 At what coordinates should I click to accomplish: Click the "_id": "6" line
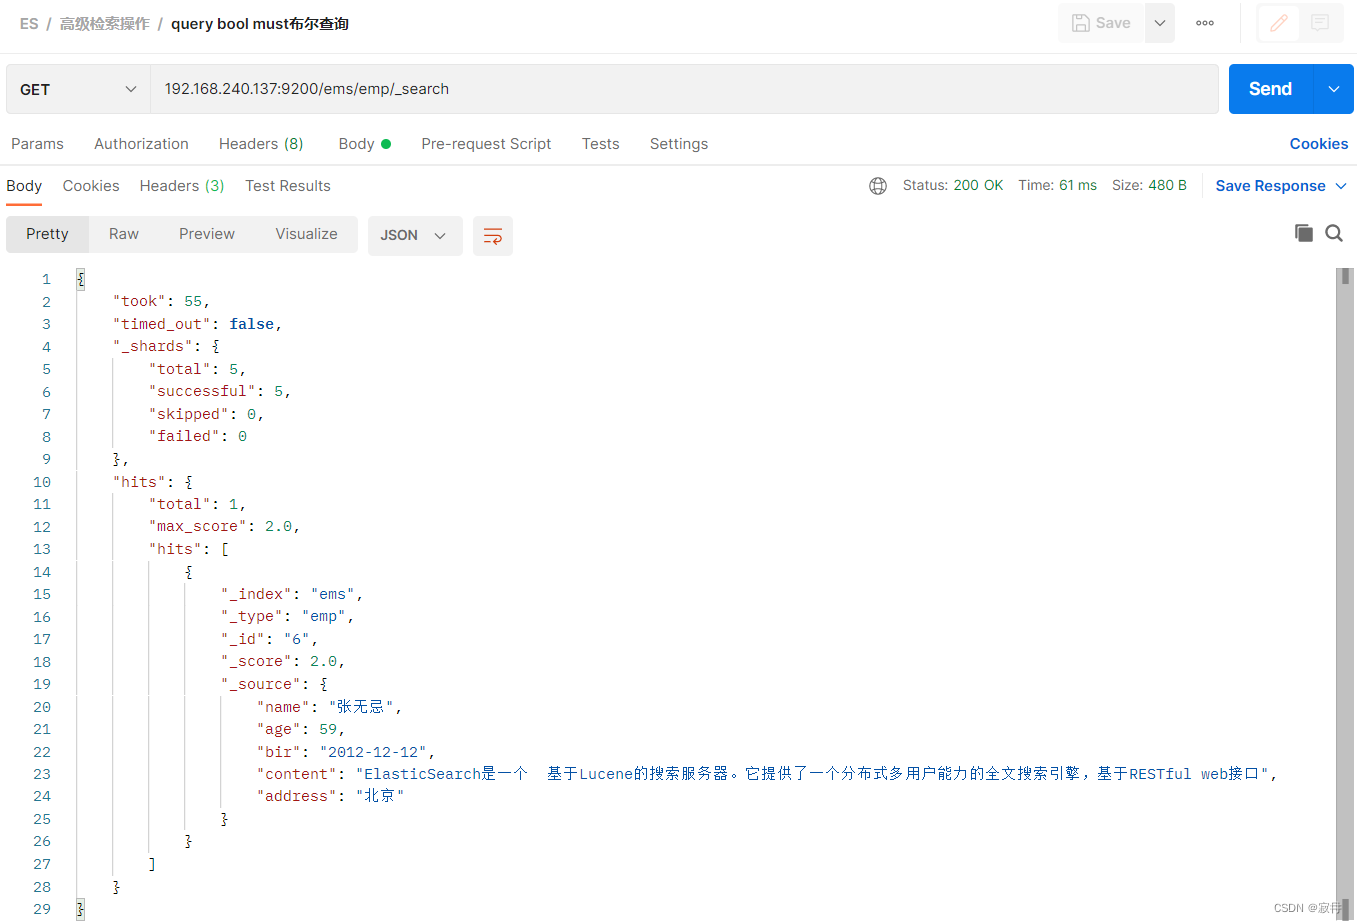pos(269,639)
